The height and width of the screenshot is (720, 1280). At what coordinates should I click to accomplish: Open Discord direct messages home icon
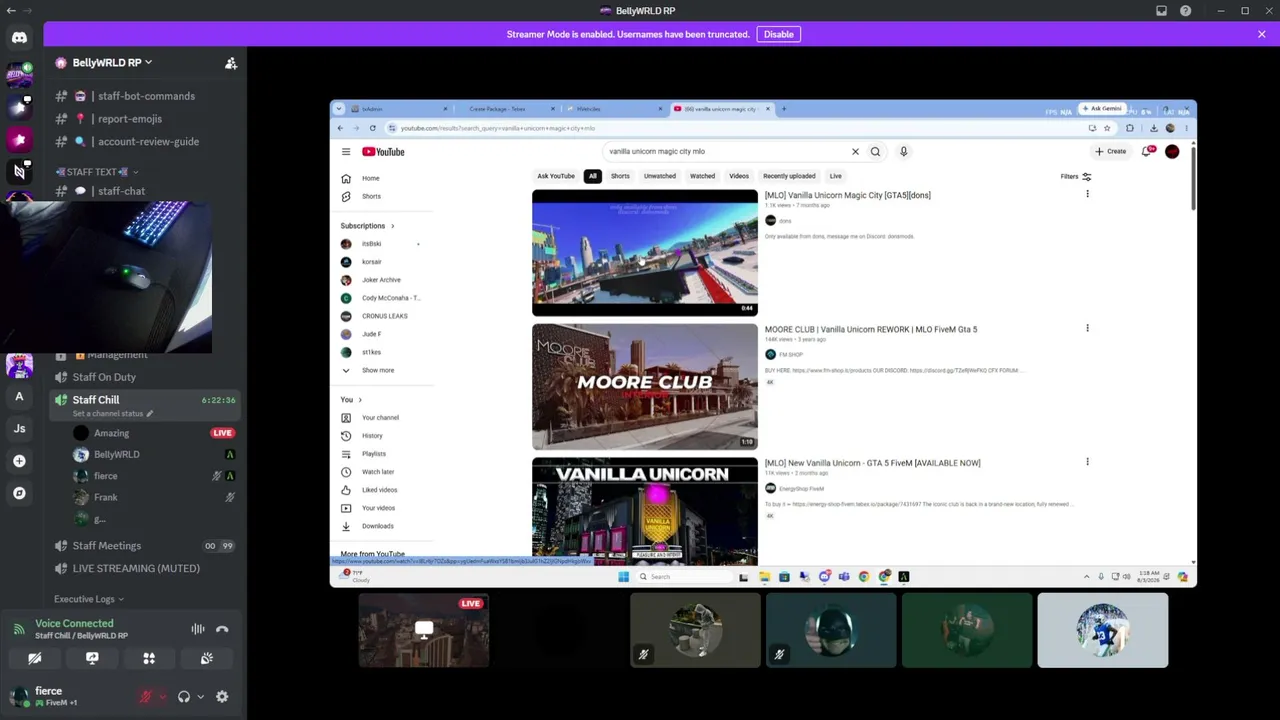tap(19, 38)
